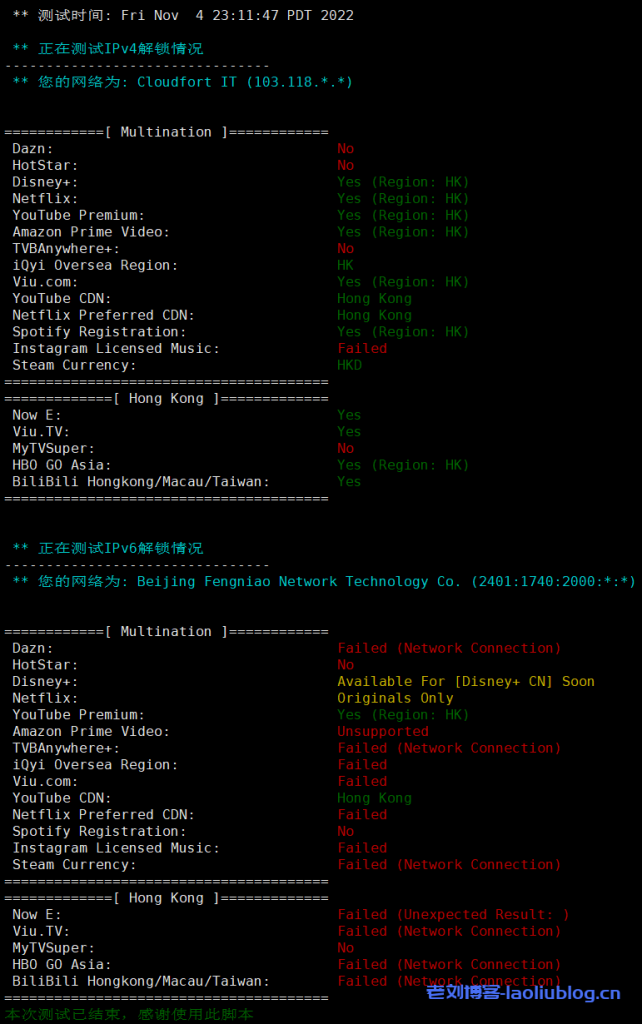Click the Amazon Prime Video 'Unsupported' result

pyautogui.click(x=383, y=731)
